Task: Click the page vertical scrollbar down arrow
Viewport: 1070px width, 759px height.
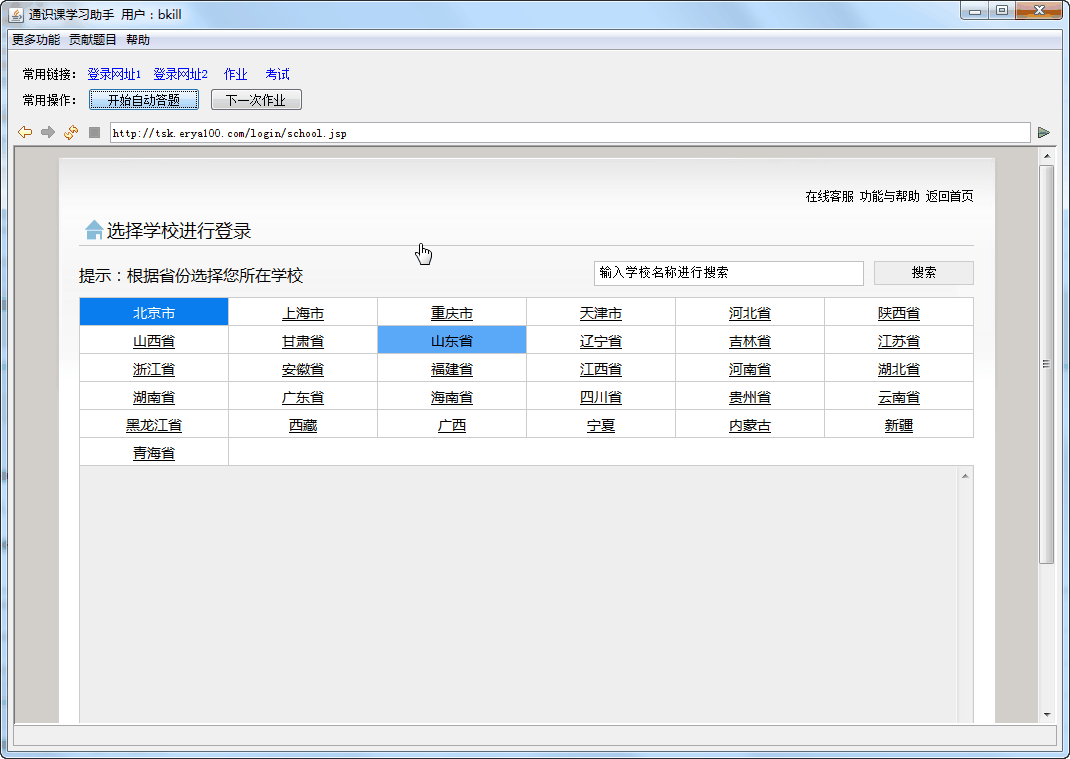Action: (1047, 715)
